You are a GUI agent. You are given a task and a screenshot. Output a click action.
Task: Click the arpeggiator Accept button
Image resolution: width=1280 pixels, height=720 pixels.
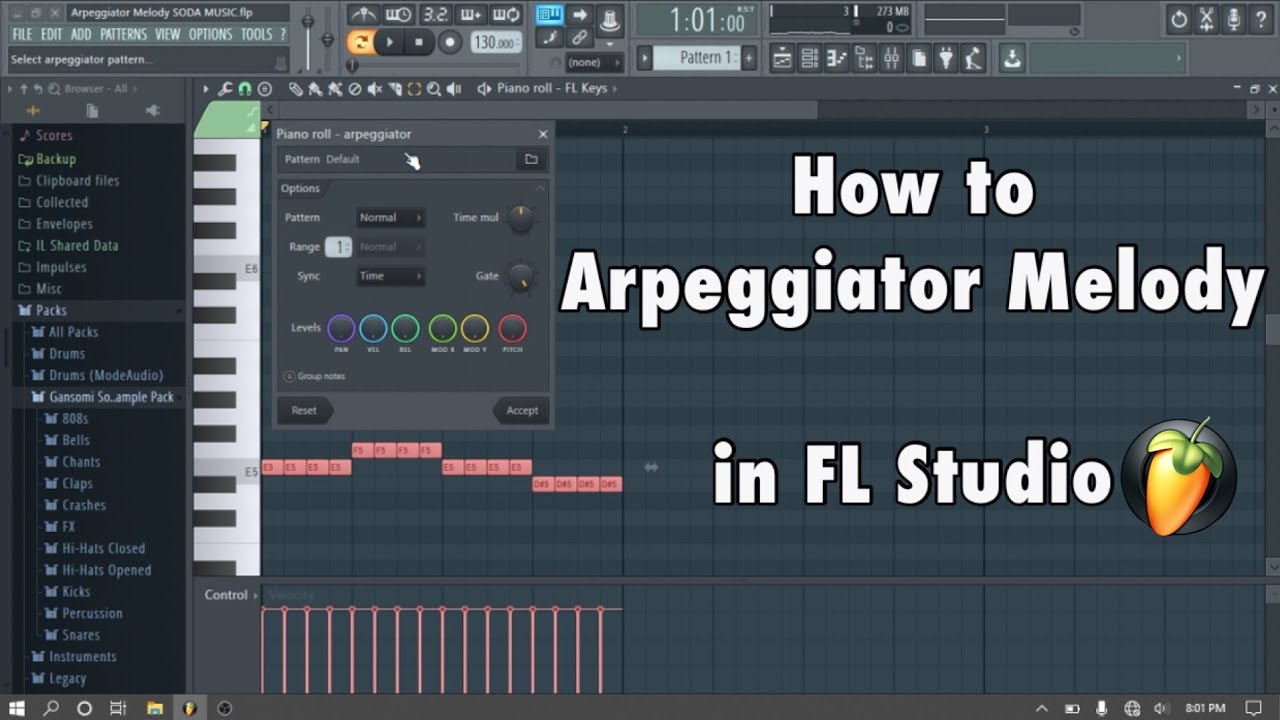pos(521,411)
